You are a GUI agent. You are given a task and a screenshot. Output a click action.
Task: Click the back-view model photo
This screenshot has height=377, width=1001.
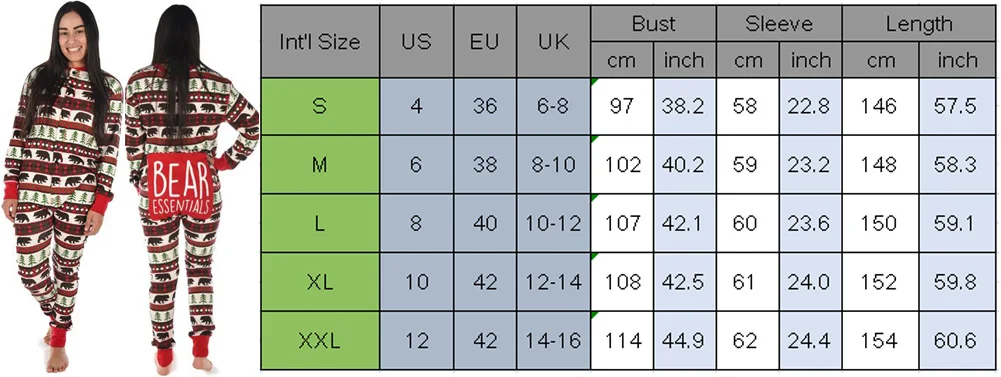pos(190,189)
